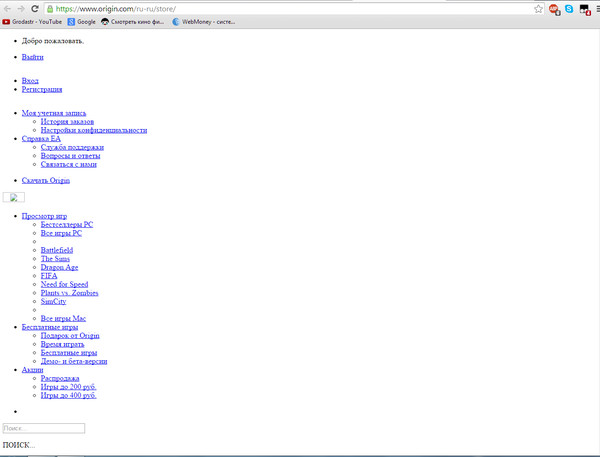The width and height of the screenshot is (600, 457).
Task: Click the Поиск search input field
Action: click(44, 428)
